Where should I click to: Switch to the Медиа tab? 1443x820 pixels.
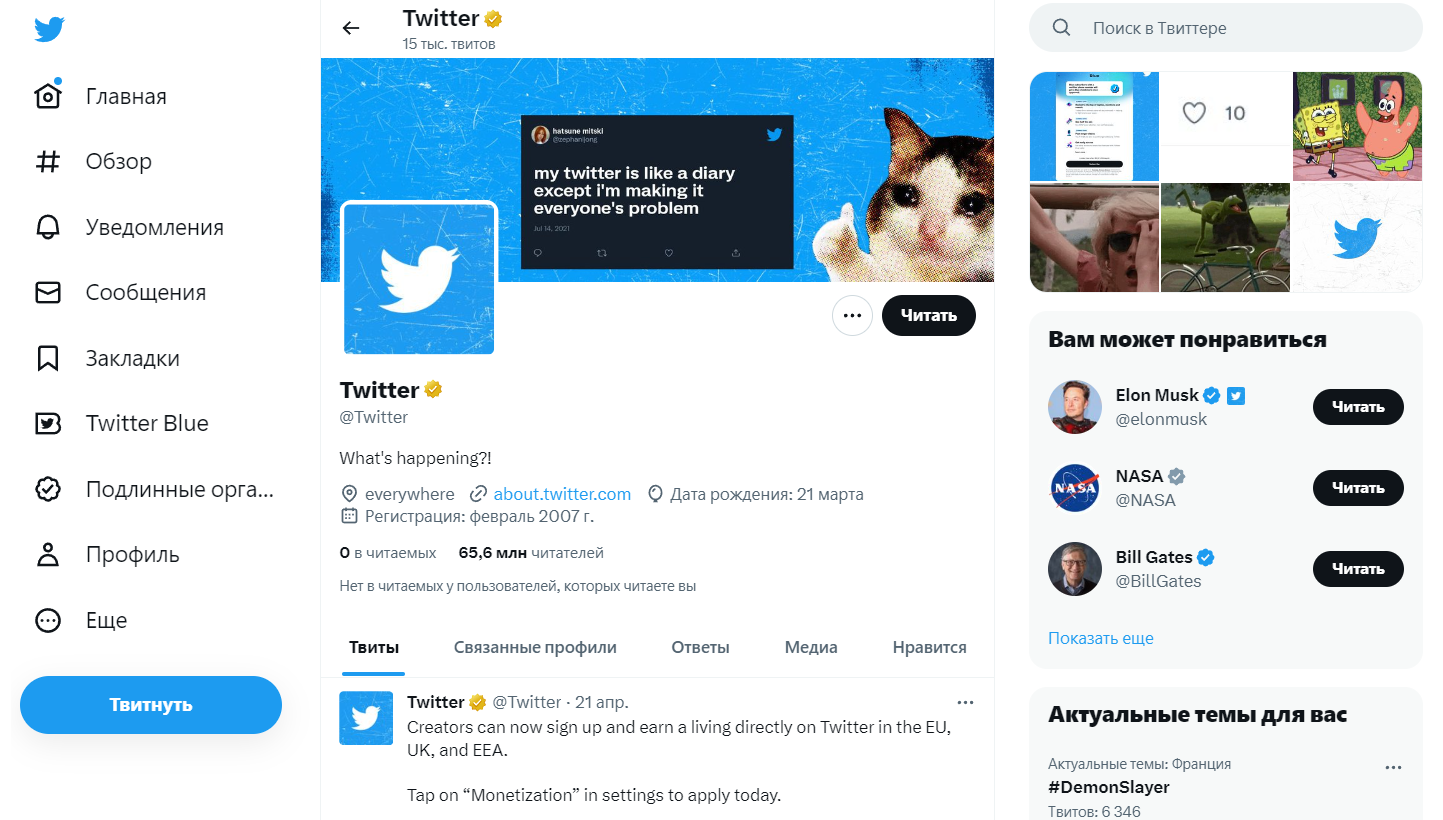tap(811, 647)
